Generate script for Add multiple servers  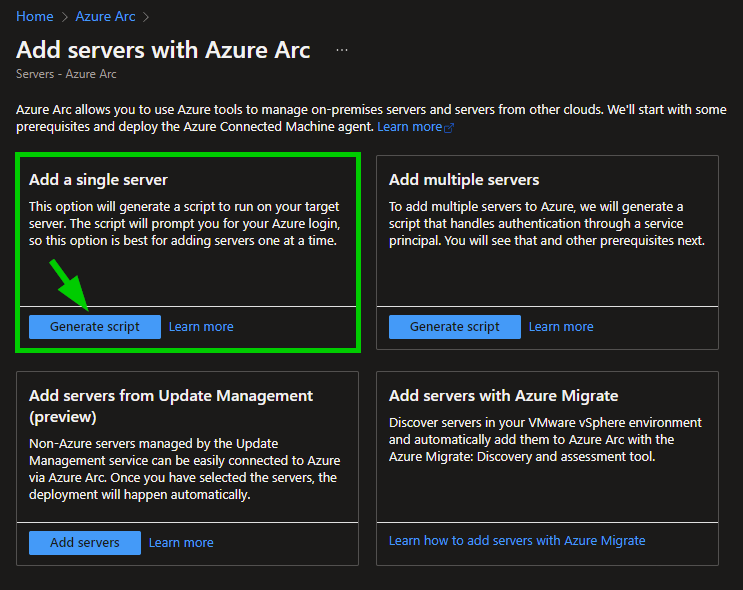point(454,327)
